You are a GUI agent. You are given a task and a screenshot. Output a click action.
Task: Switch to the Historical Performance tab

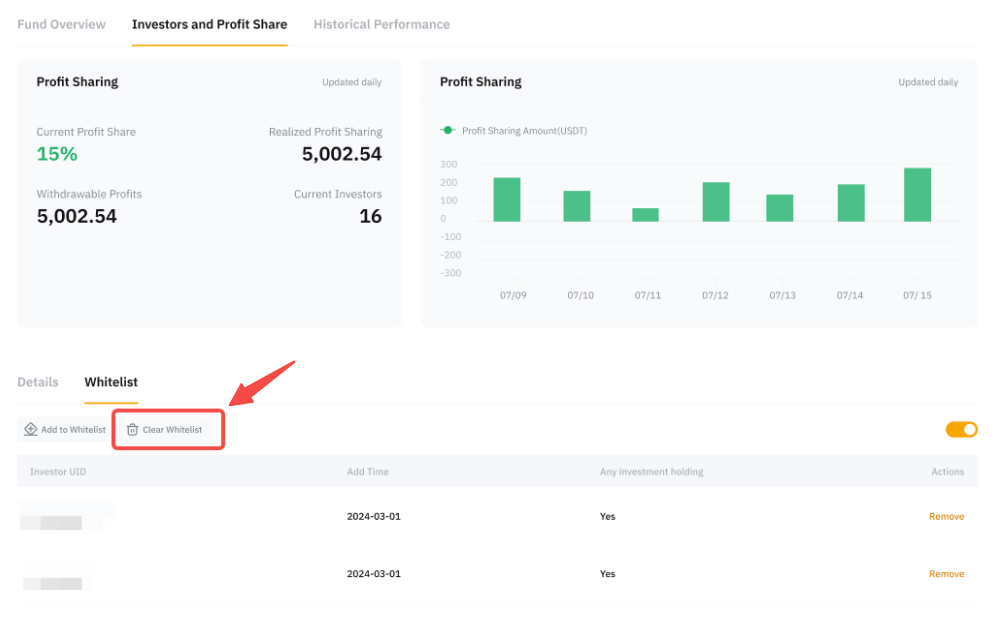381,24
